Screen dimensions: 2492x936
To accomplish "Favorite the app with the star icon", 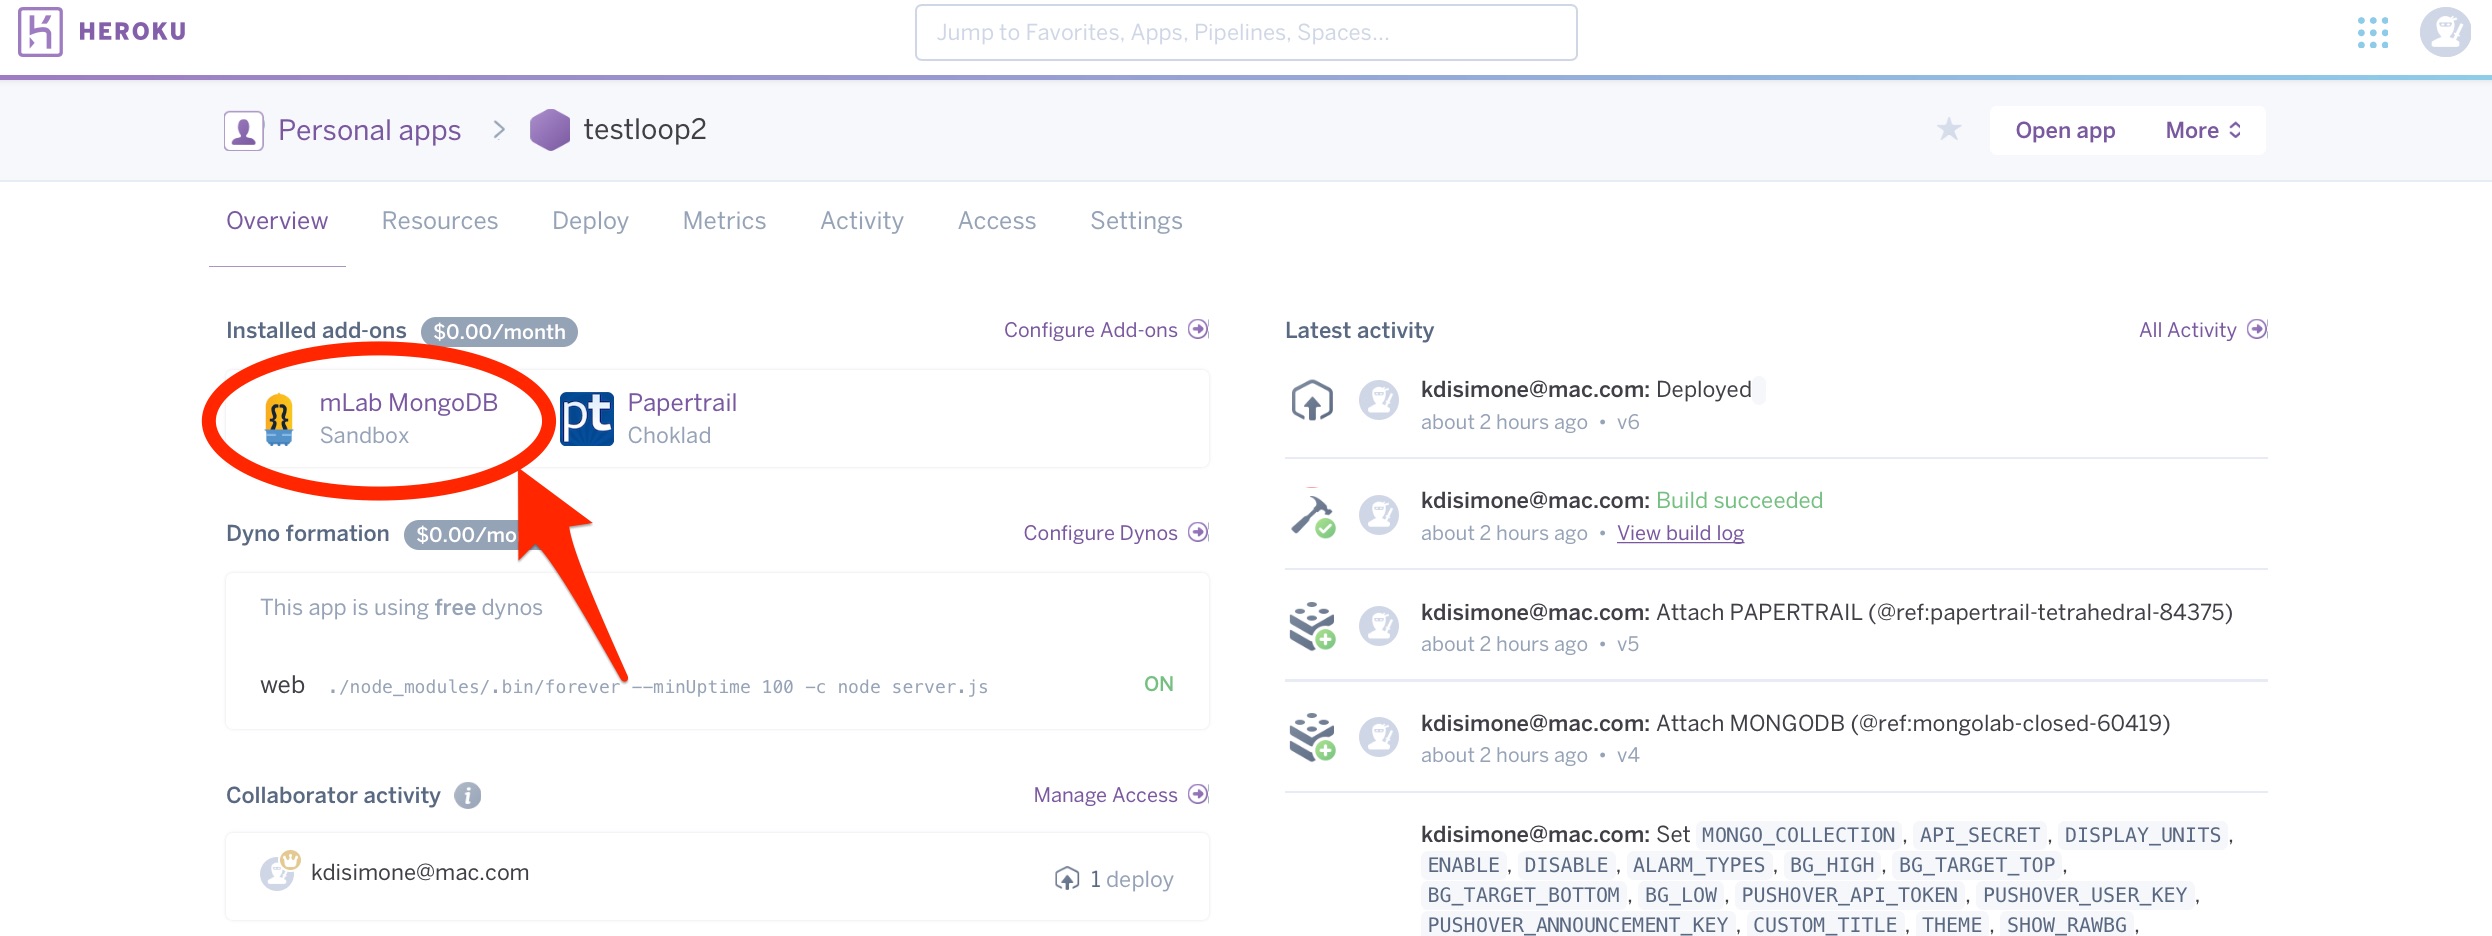I will [x=1949, y=129].
